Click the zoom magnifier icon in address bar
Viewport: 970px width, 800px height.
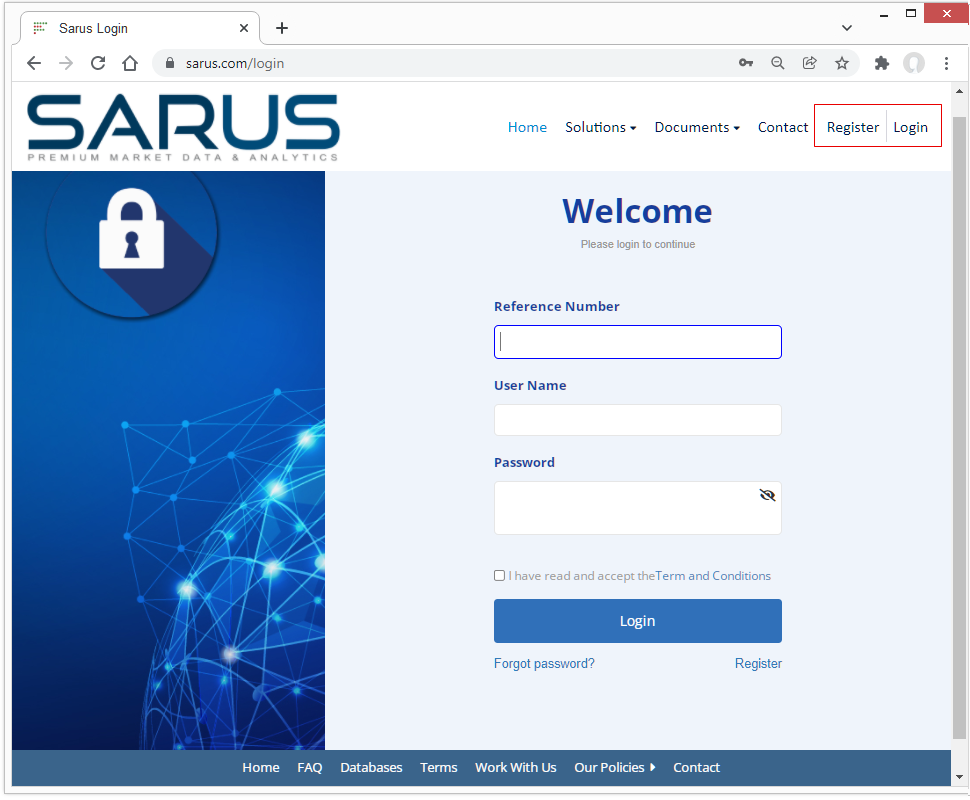tap(778, 63)
